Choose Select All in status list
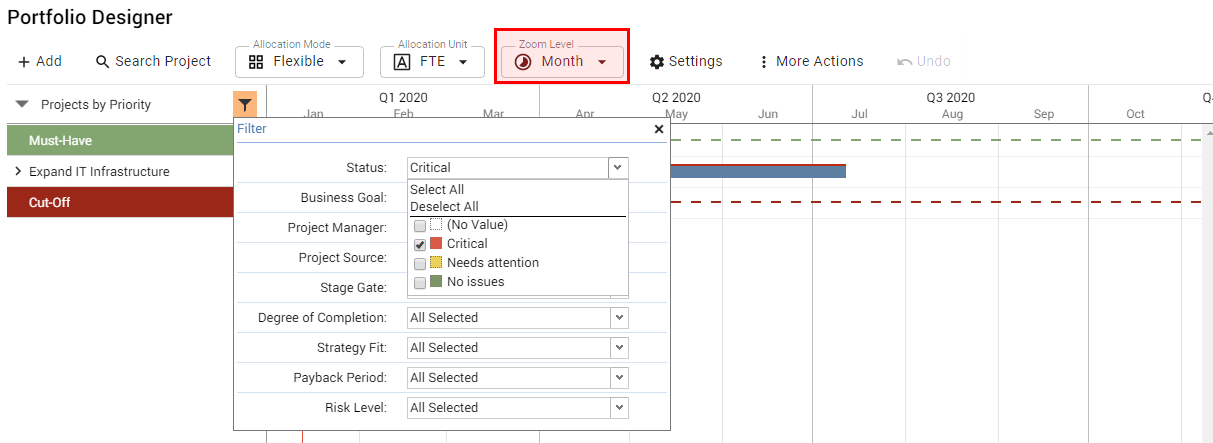Screen dimensions: 1213x443 (437, 190)
